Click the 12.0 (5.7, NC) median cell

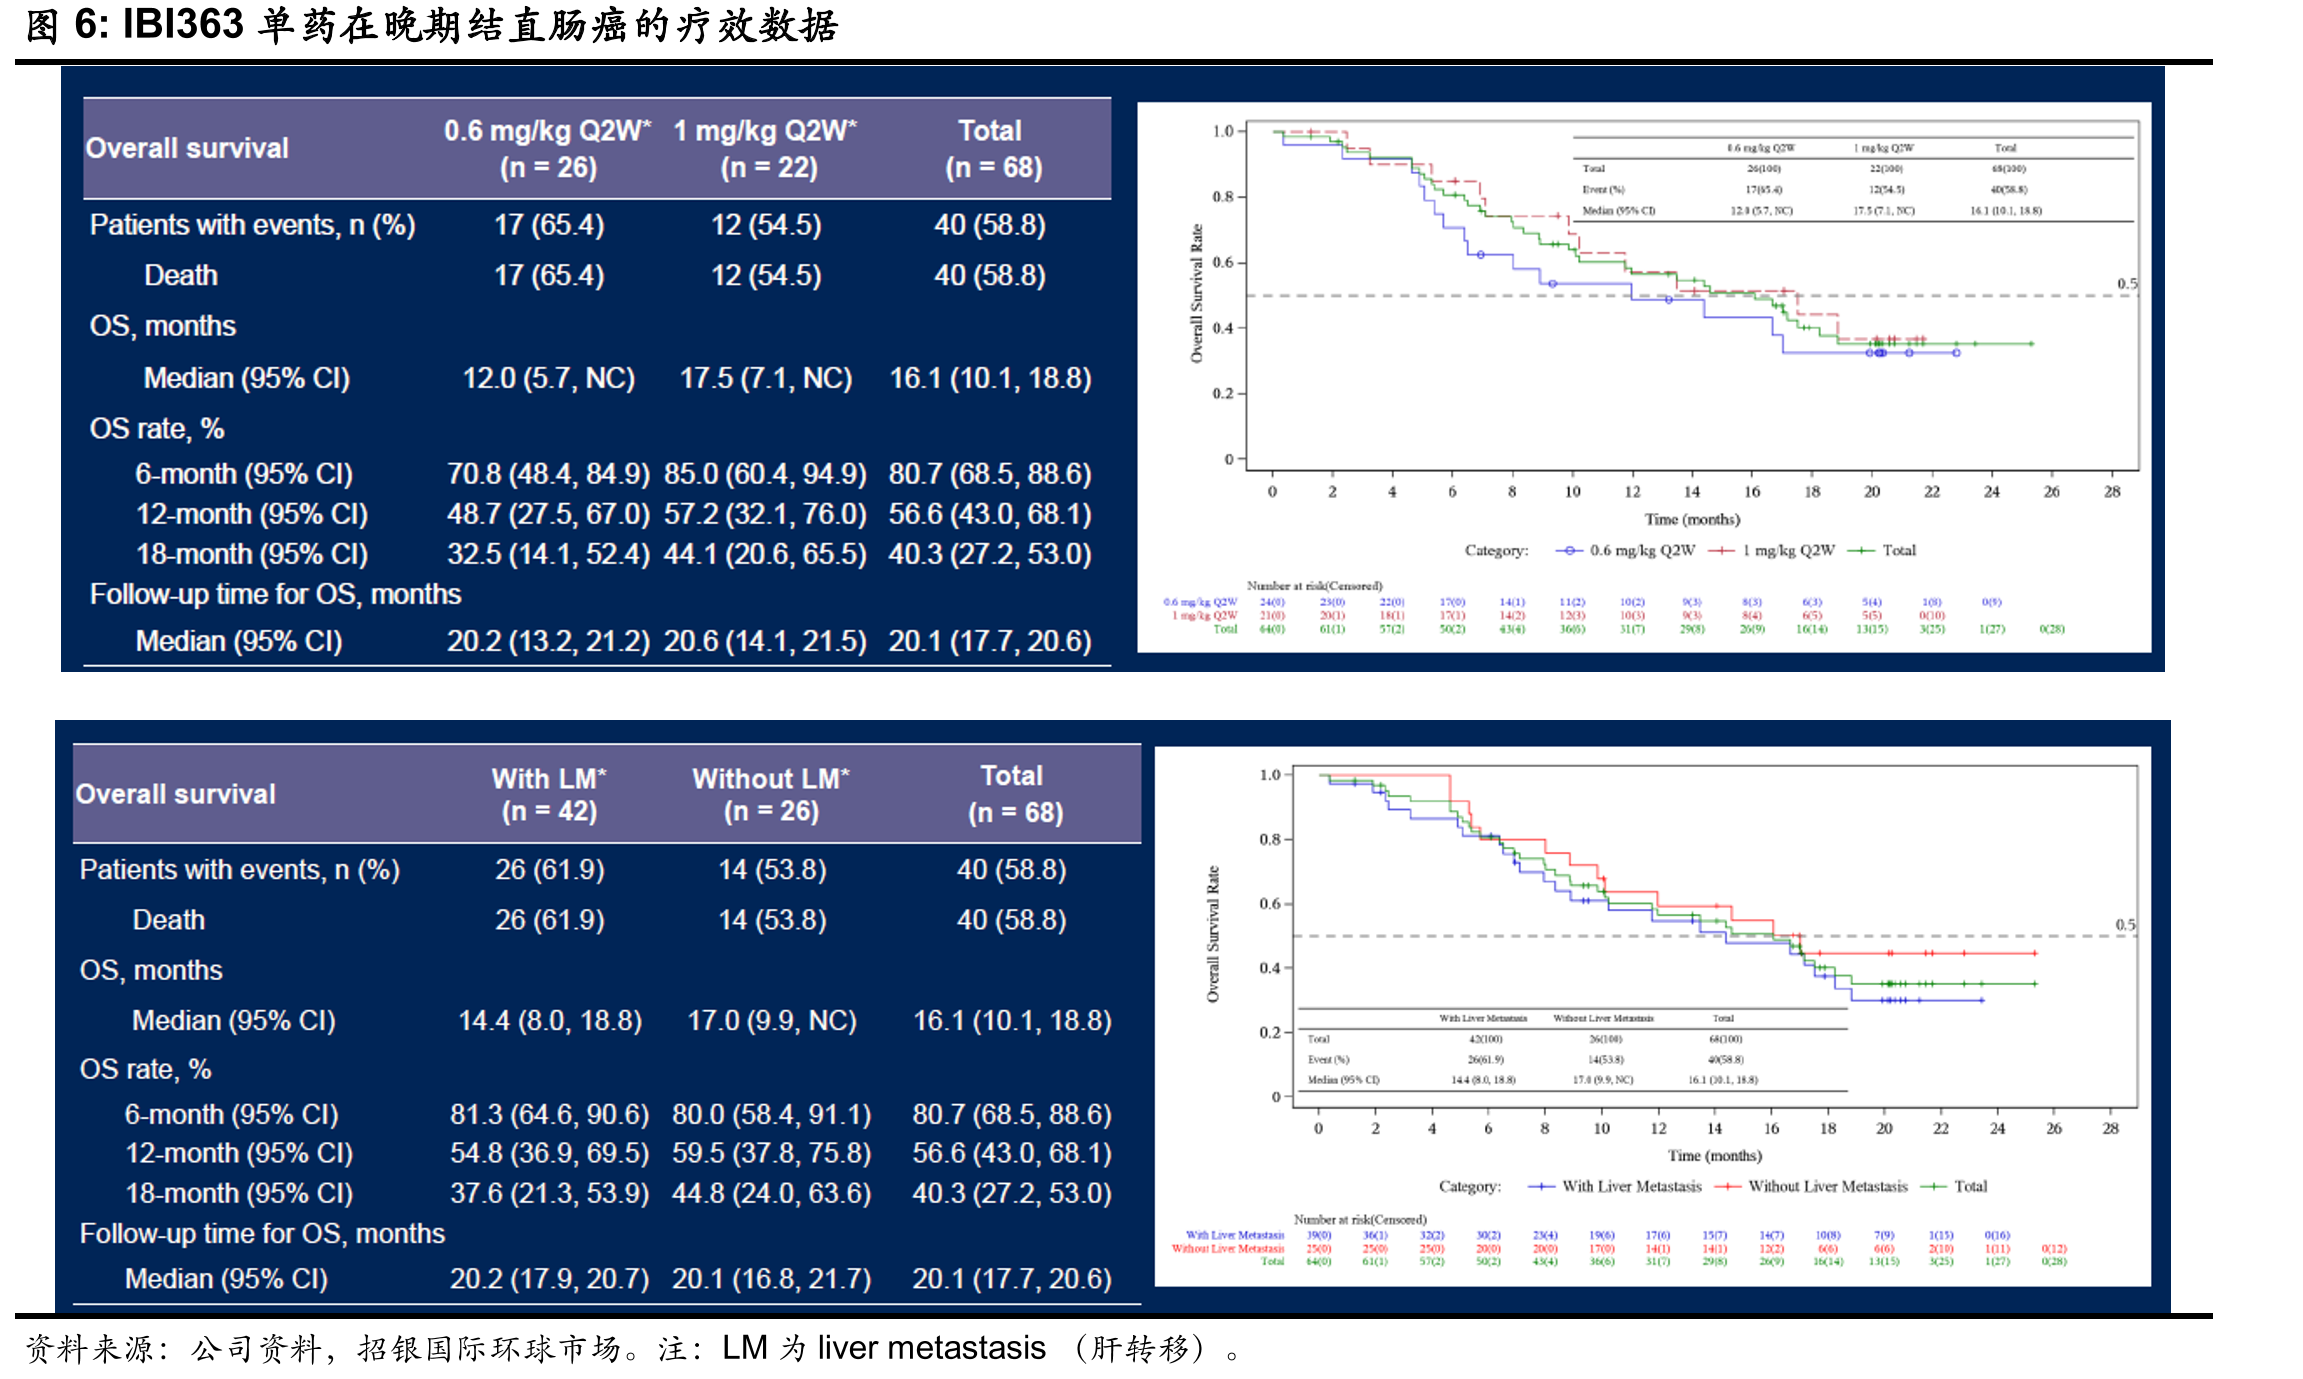coord(549,378)
